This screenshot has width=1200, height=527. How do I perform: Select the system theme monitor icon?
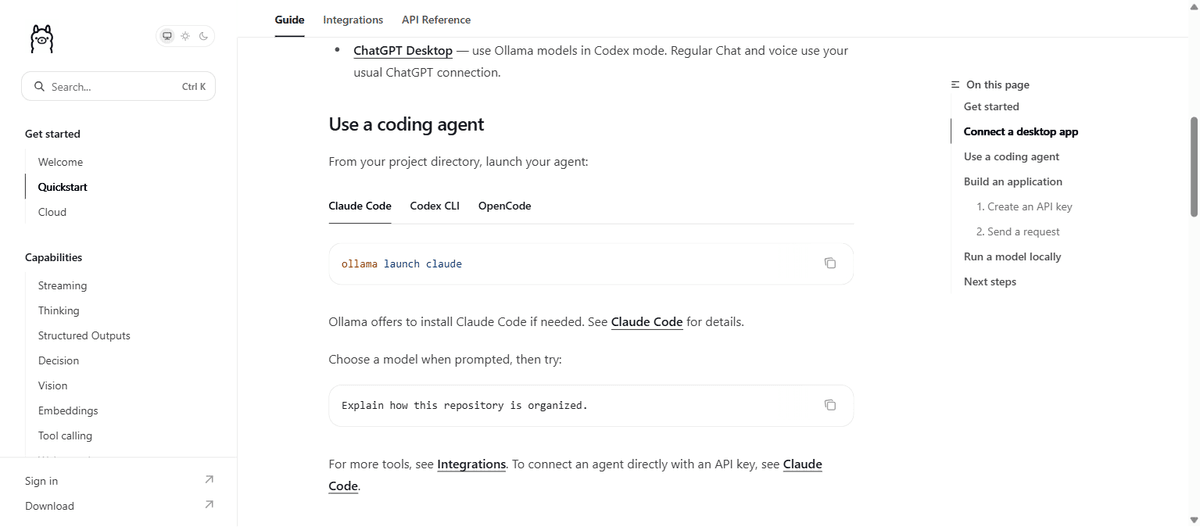tap(167, 36)
